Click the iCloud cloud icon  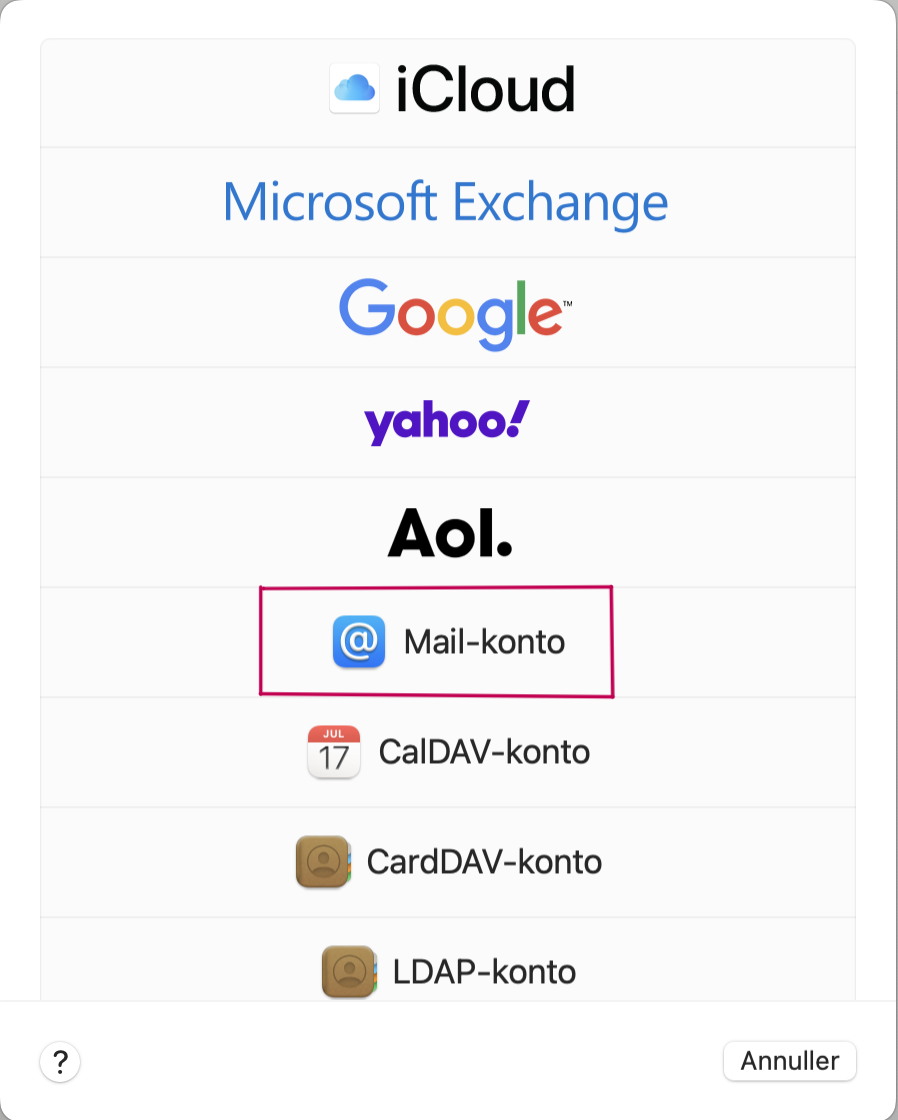(x=354, y=89)
